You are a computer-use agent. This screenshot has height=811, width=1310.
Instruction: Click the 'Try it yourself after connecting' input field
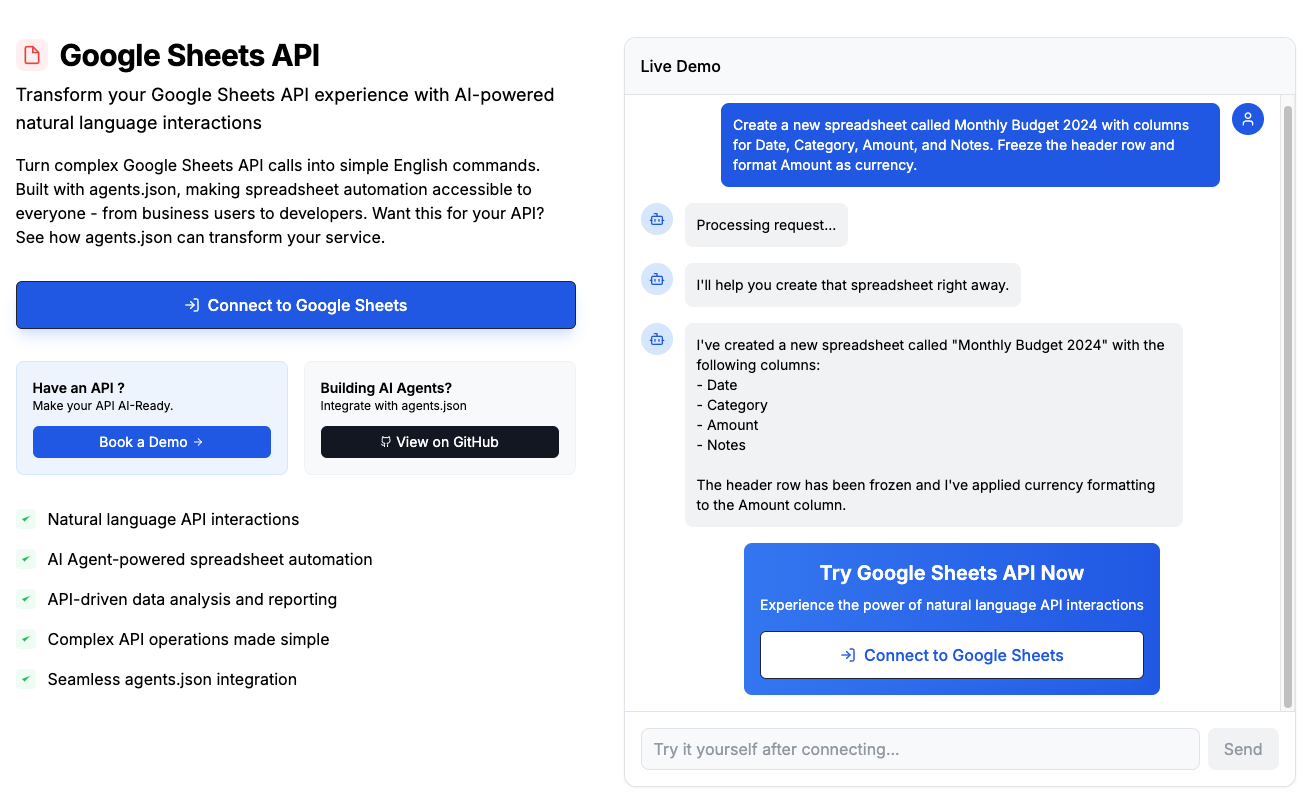coord(919,749)
